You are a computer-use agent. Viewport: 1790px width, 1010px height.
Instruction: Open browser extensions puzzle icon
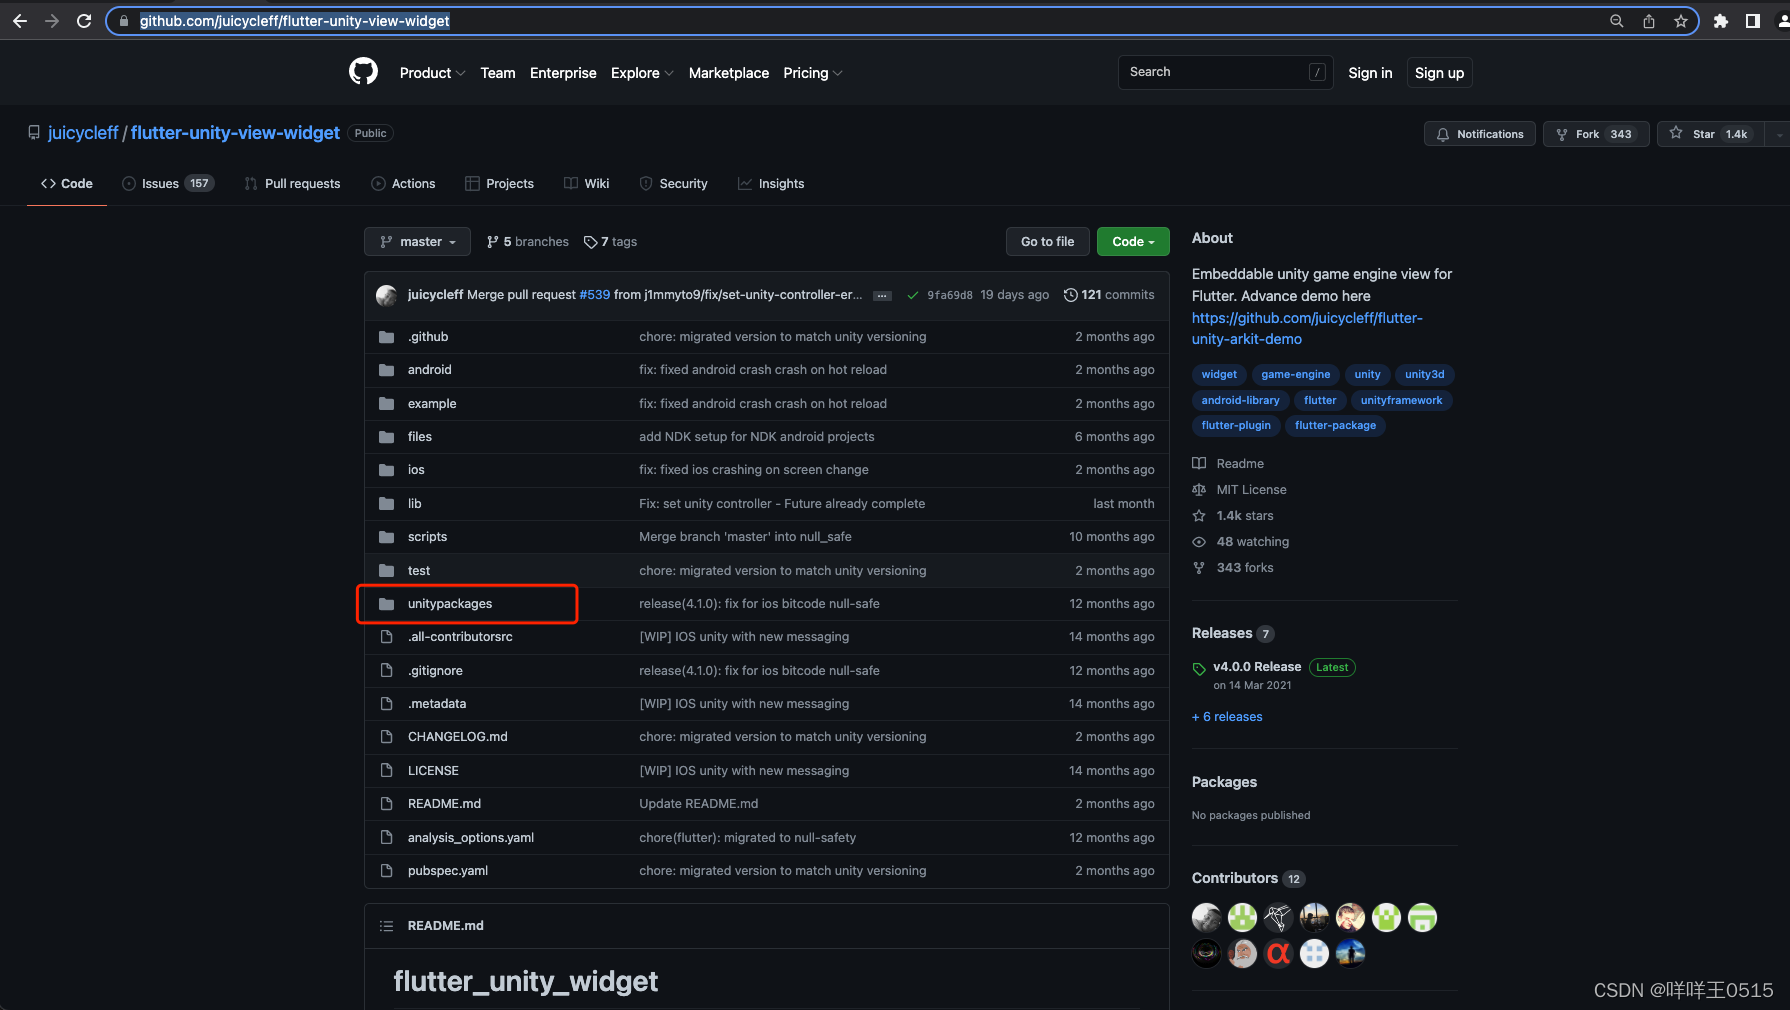click(x=1721, y=21)
